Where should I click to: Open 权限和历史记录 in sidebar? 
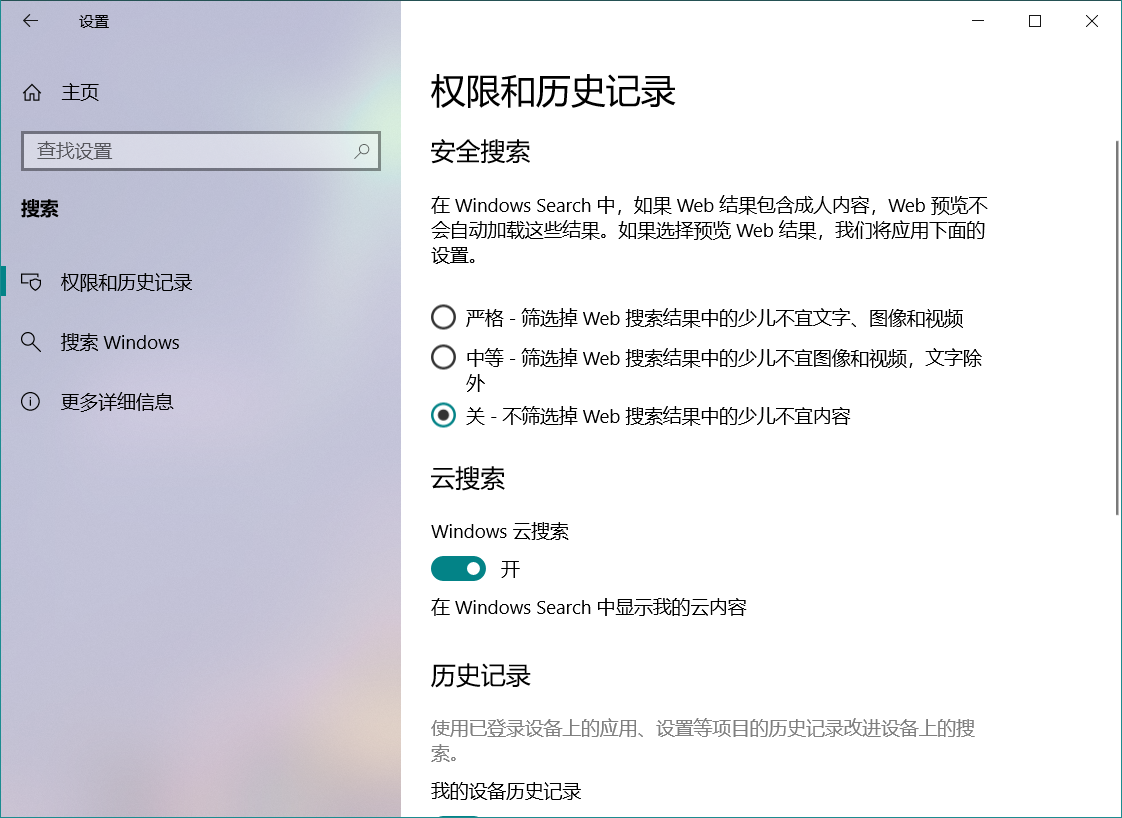pos(200,282)
